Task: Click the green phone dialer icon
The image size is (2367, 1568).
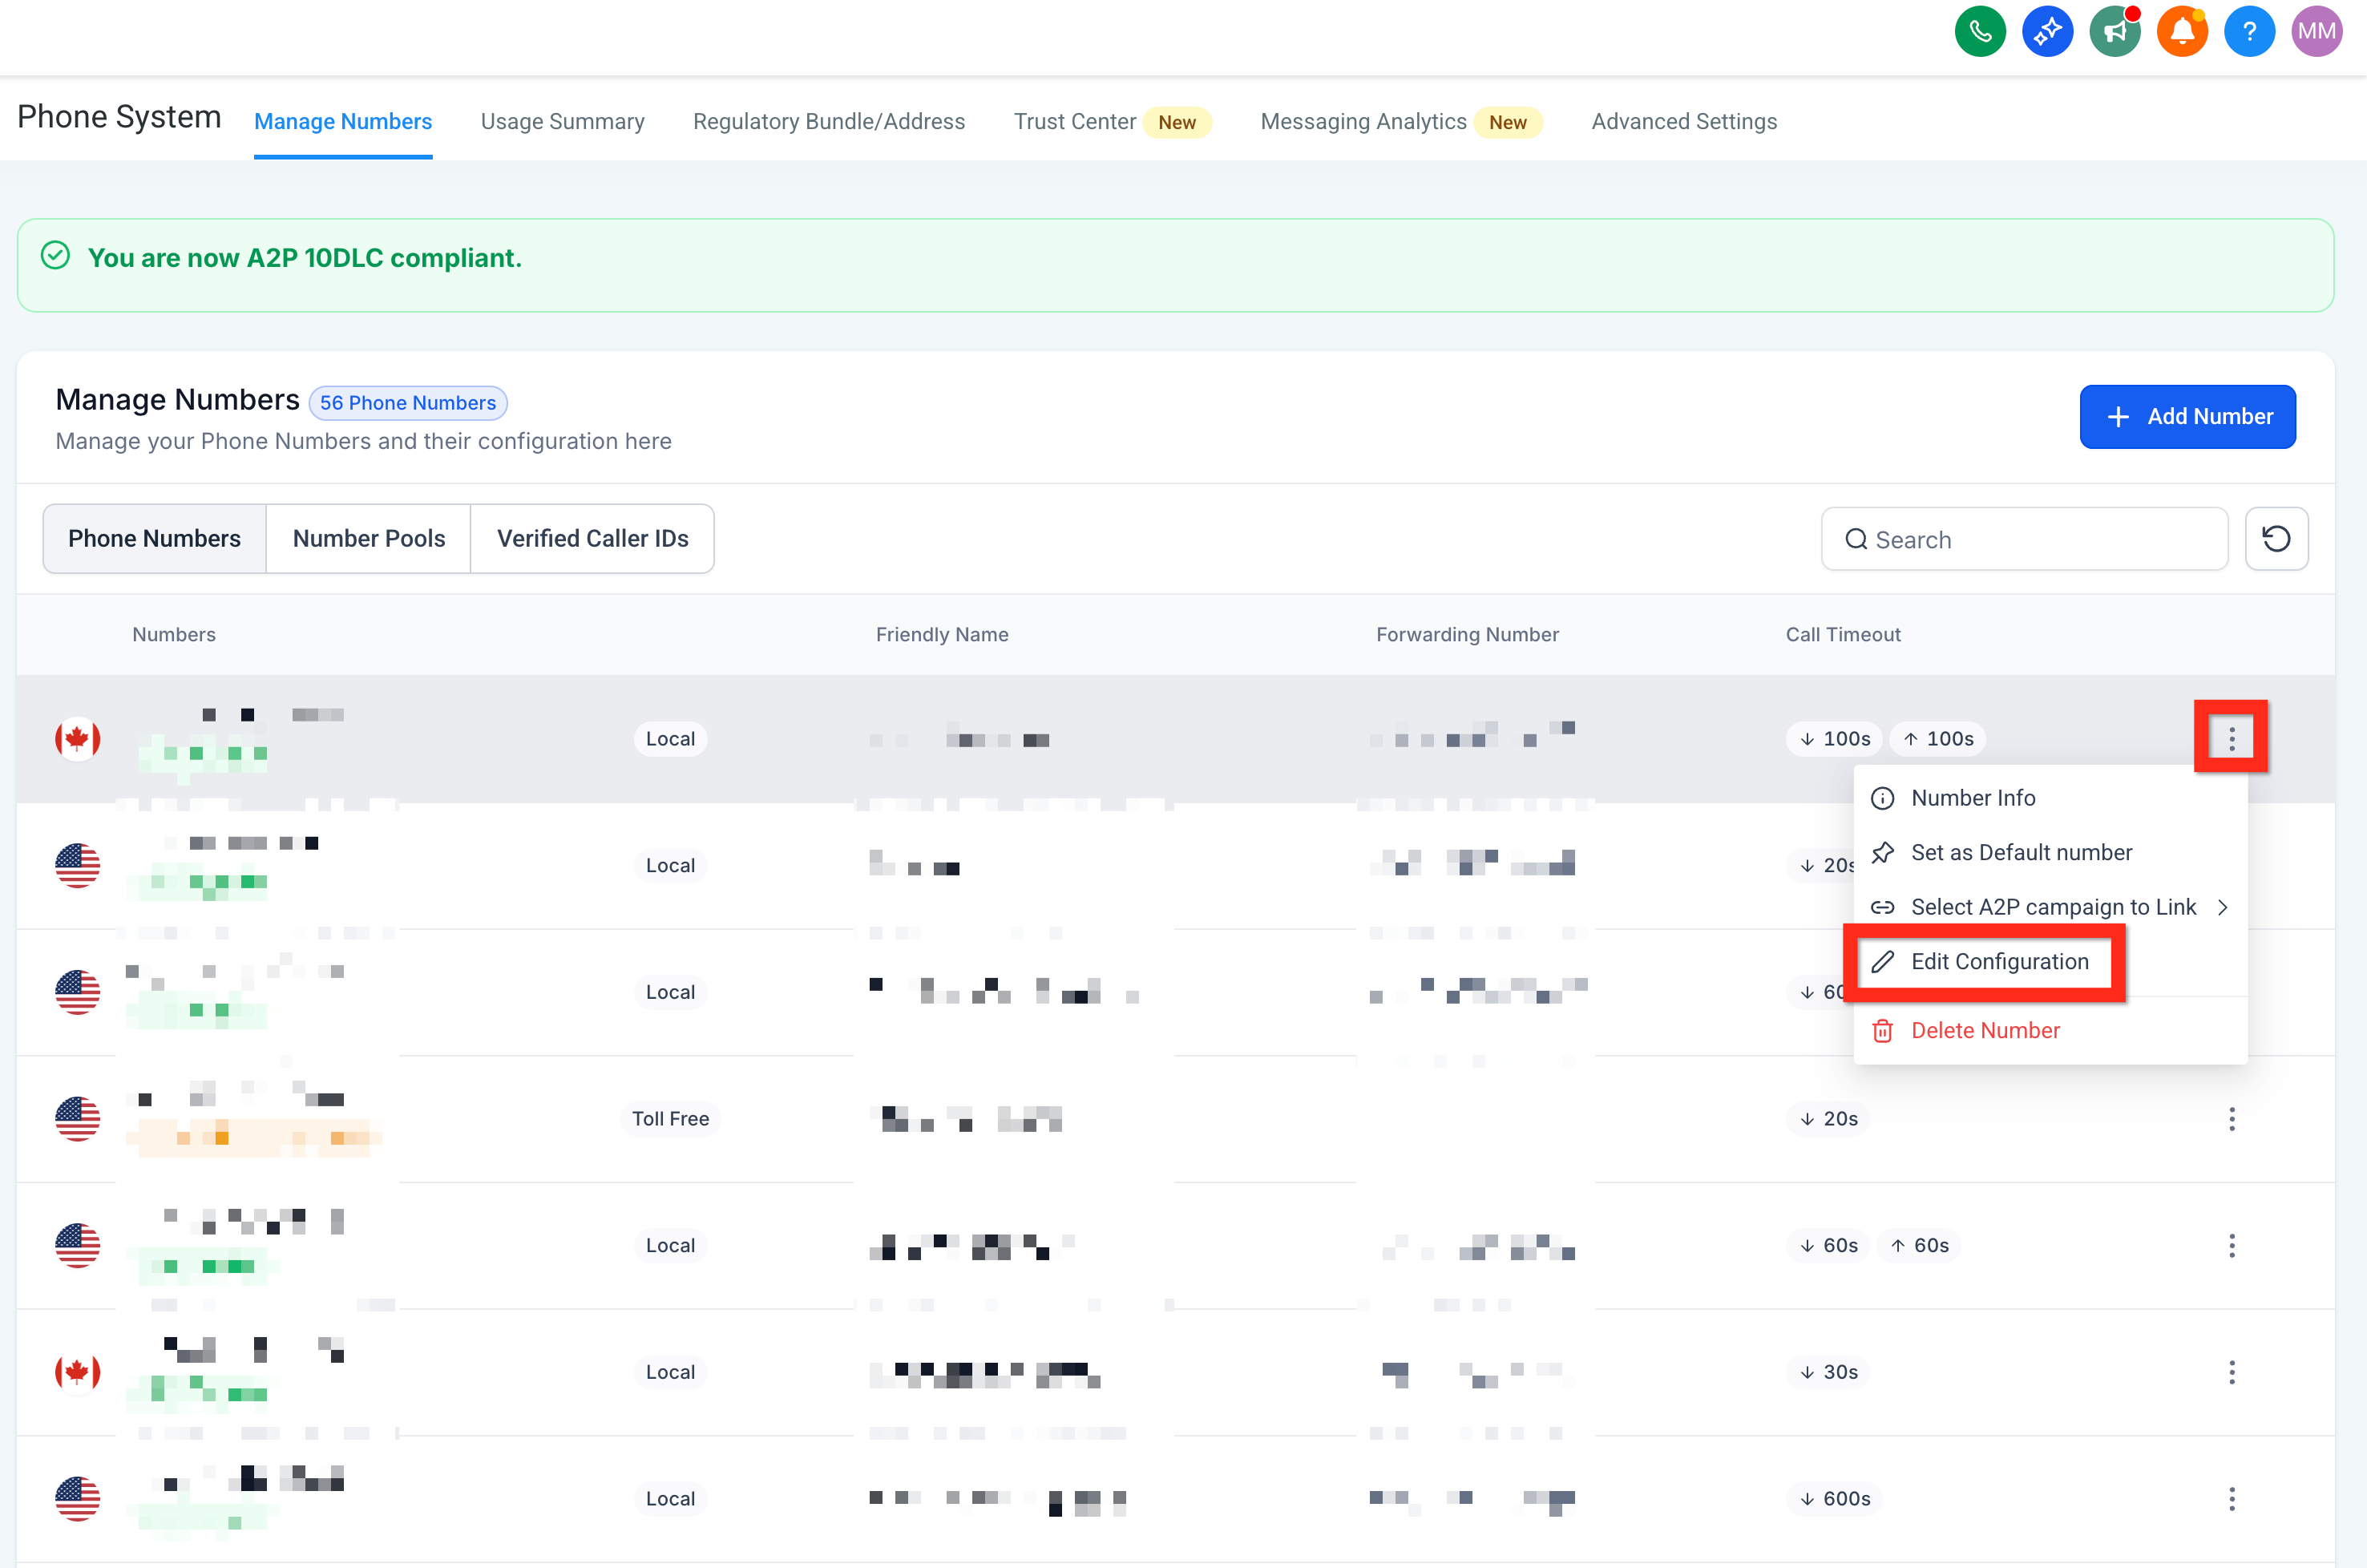Action: tap(1979, 32)
